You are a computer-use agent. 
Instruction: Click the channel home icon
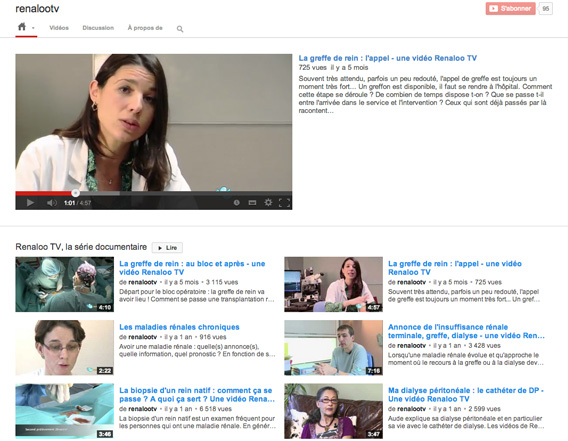tap(22, 27)
